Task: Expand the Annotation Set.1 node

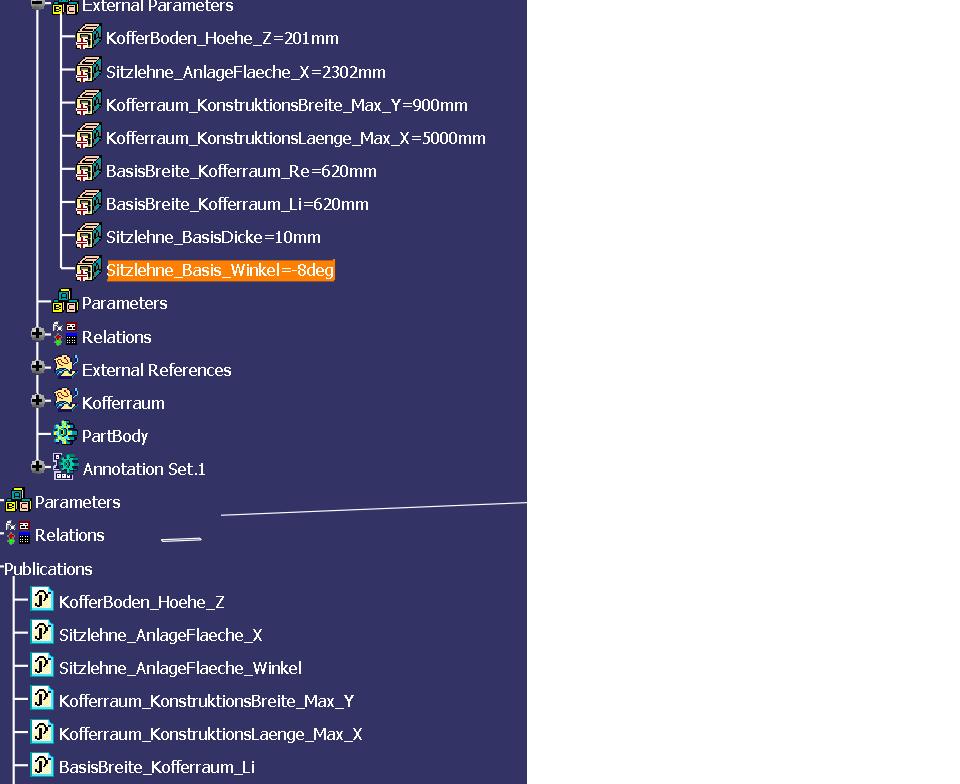Action: point(37,466)
